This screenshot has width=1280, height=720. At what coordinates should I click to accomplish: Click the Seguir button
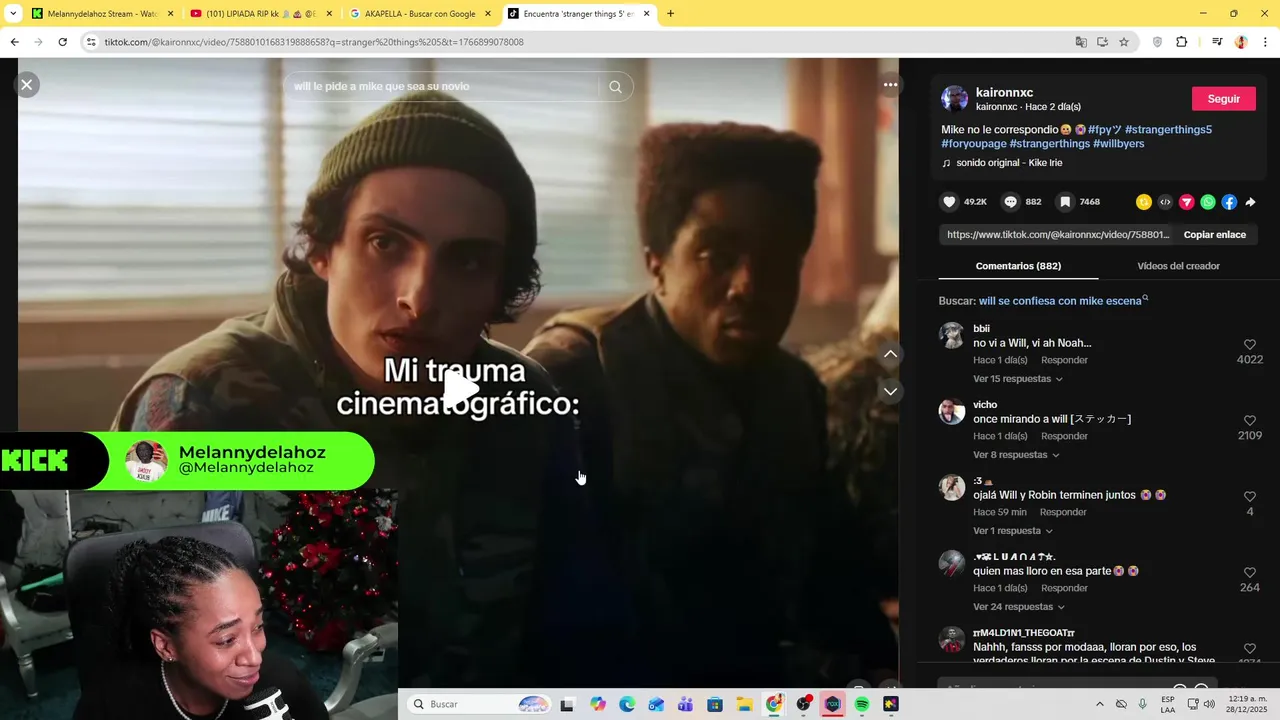(1223, 99)
